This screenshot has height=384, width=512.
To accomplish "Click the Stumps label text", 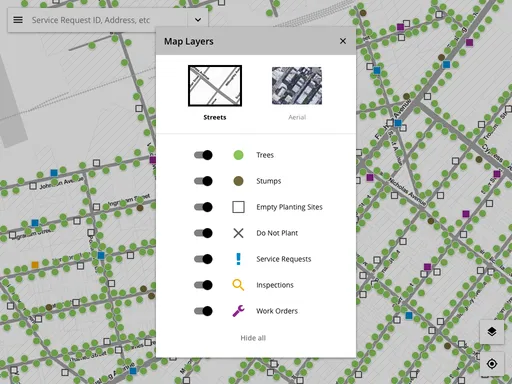I will (x=269, y=181).
